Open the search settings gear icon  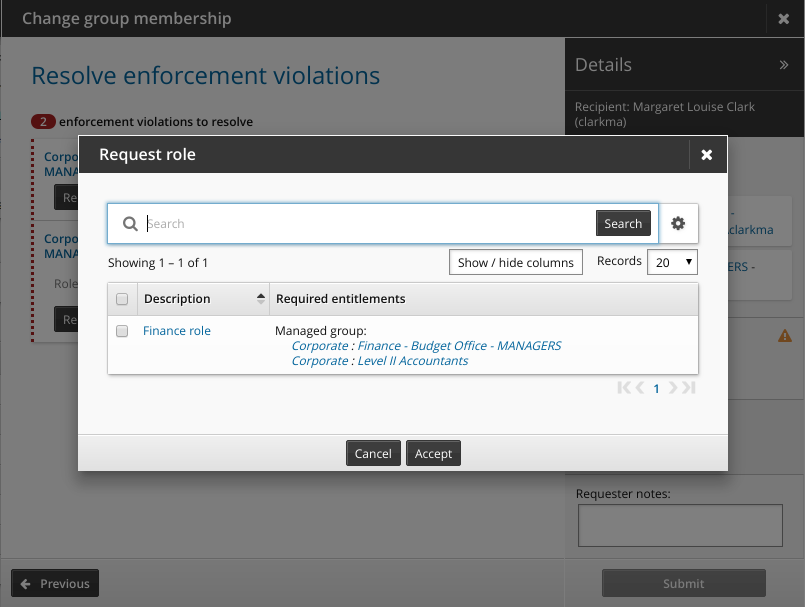678,223
